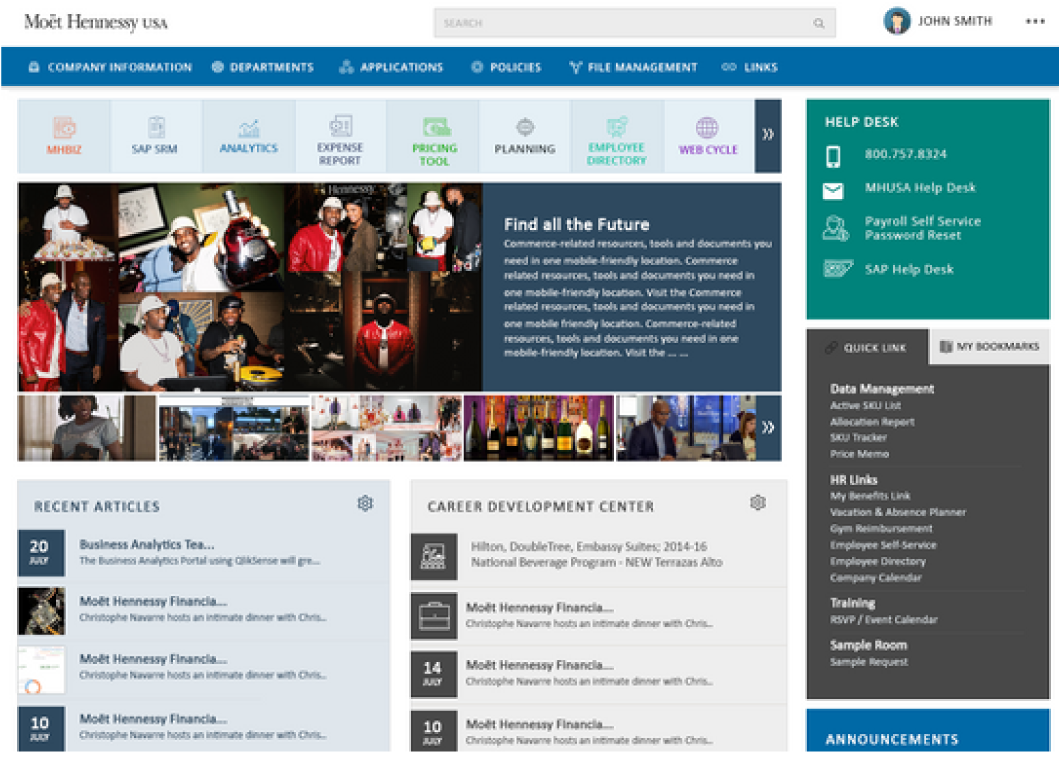The width and height of the screenshot is (1059, 761).
Task: Click the 10 July badge in Recent Articles
Action: [x=41, y=729]
